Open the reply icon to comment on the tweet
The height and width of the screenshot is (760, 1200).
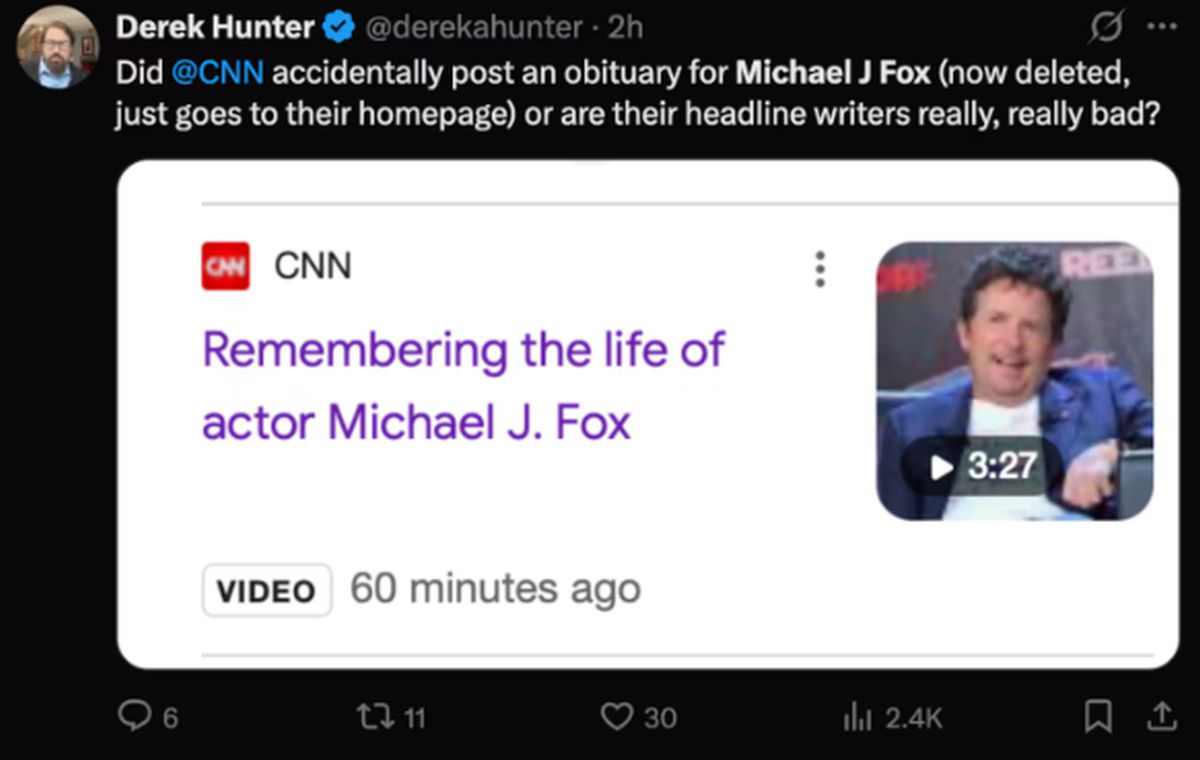coord(136,716)
